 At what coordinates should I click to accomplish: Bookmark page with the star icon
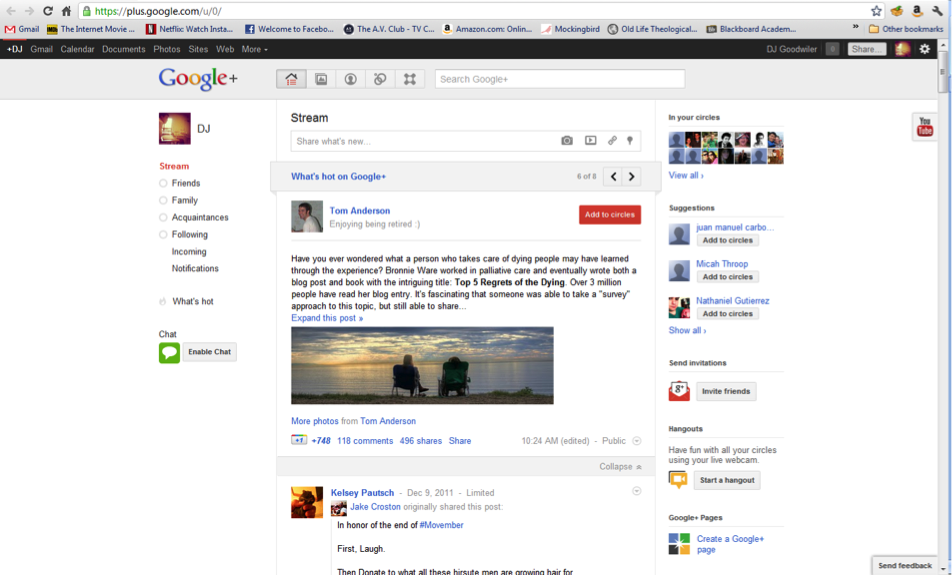pyautogui.click(x=876, y=11)
